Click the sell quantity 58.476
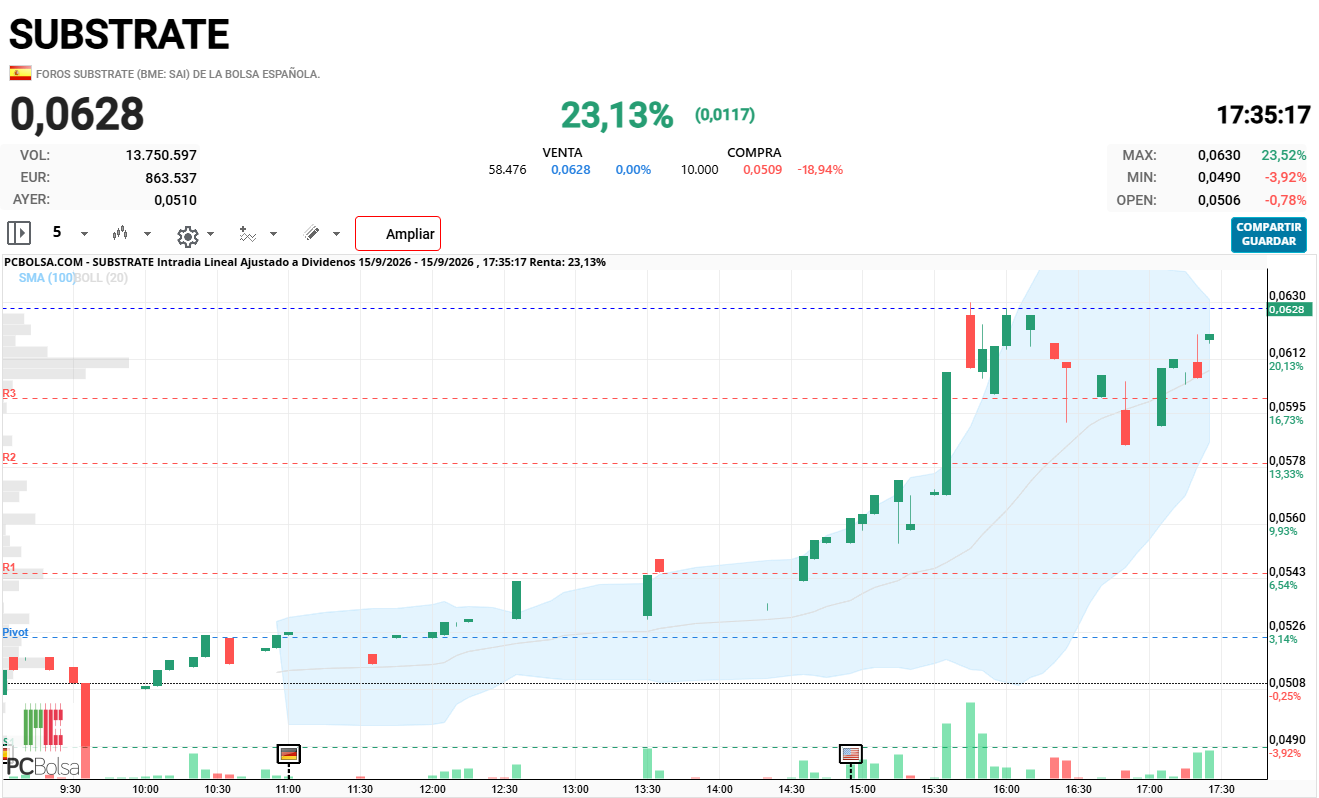Screen dimensions: 1319x798 507,170
